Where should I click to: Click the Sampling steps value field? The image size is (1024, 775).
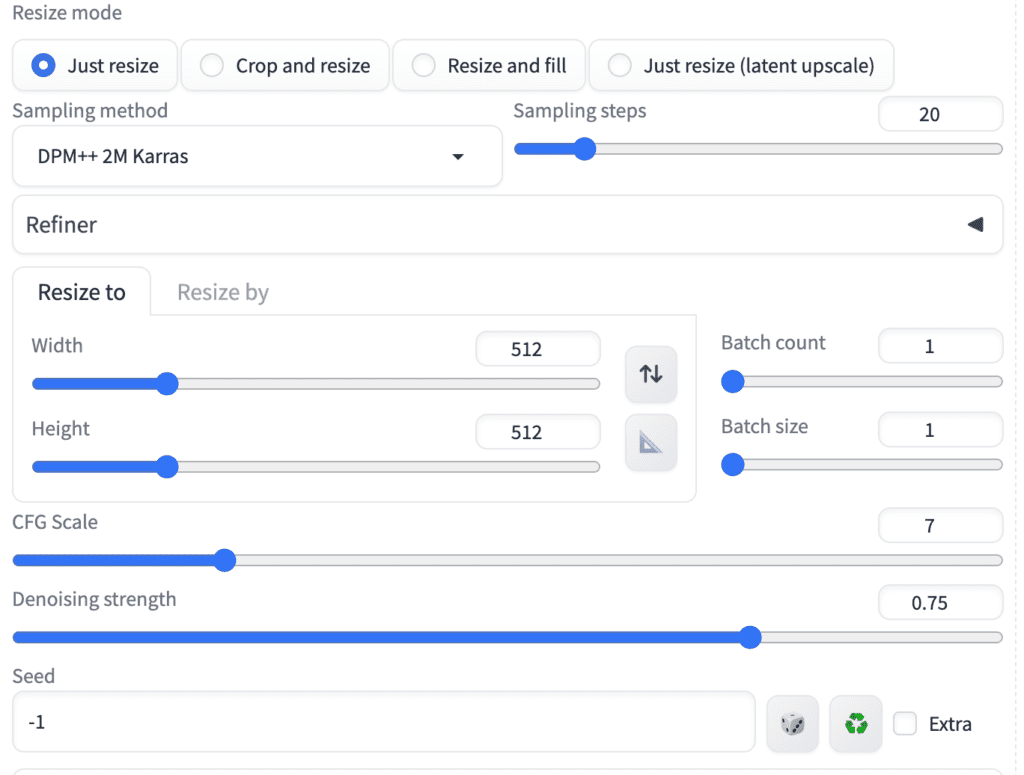click(x=940, y=114)
